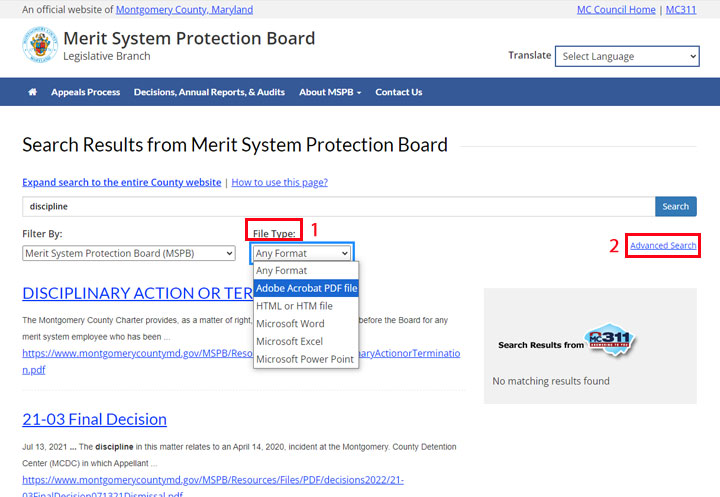Go to Appeals Process page
The image size is (720, 497).
pos(85,92)
